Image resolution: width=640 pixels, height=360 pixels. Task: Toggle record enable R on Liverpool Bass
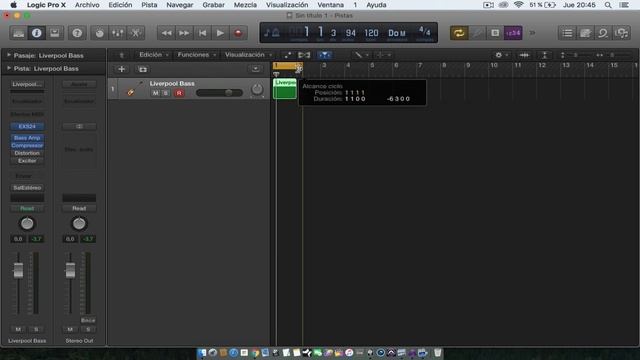(179, 93)
